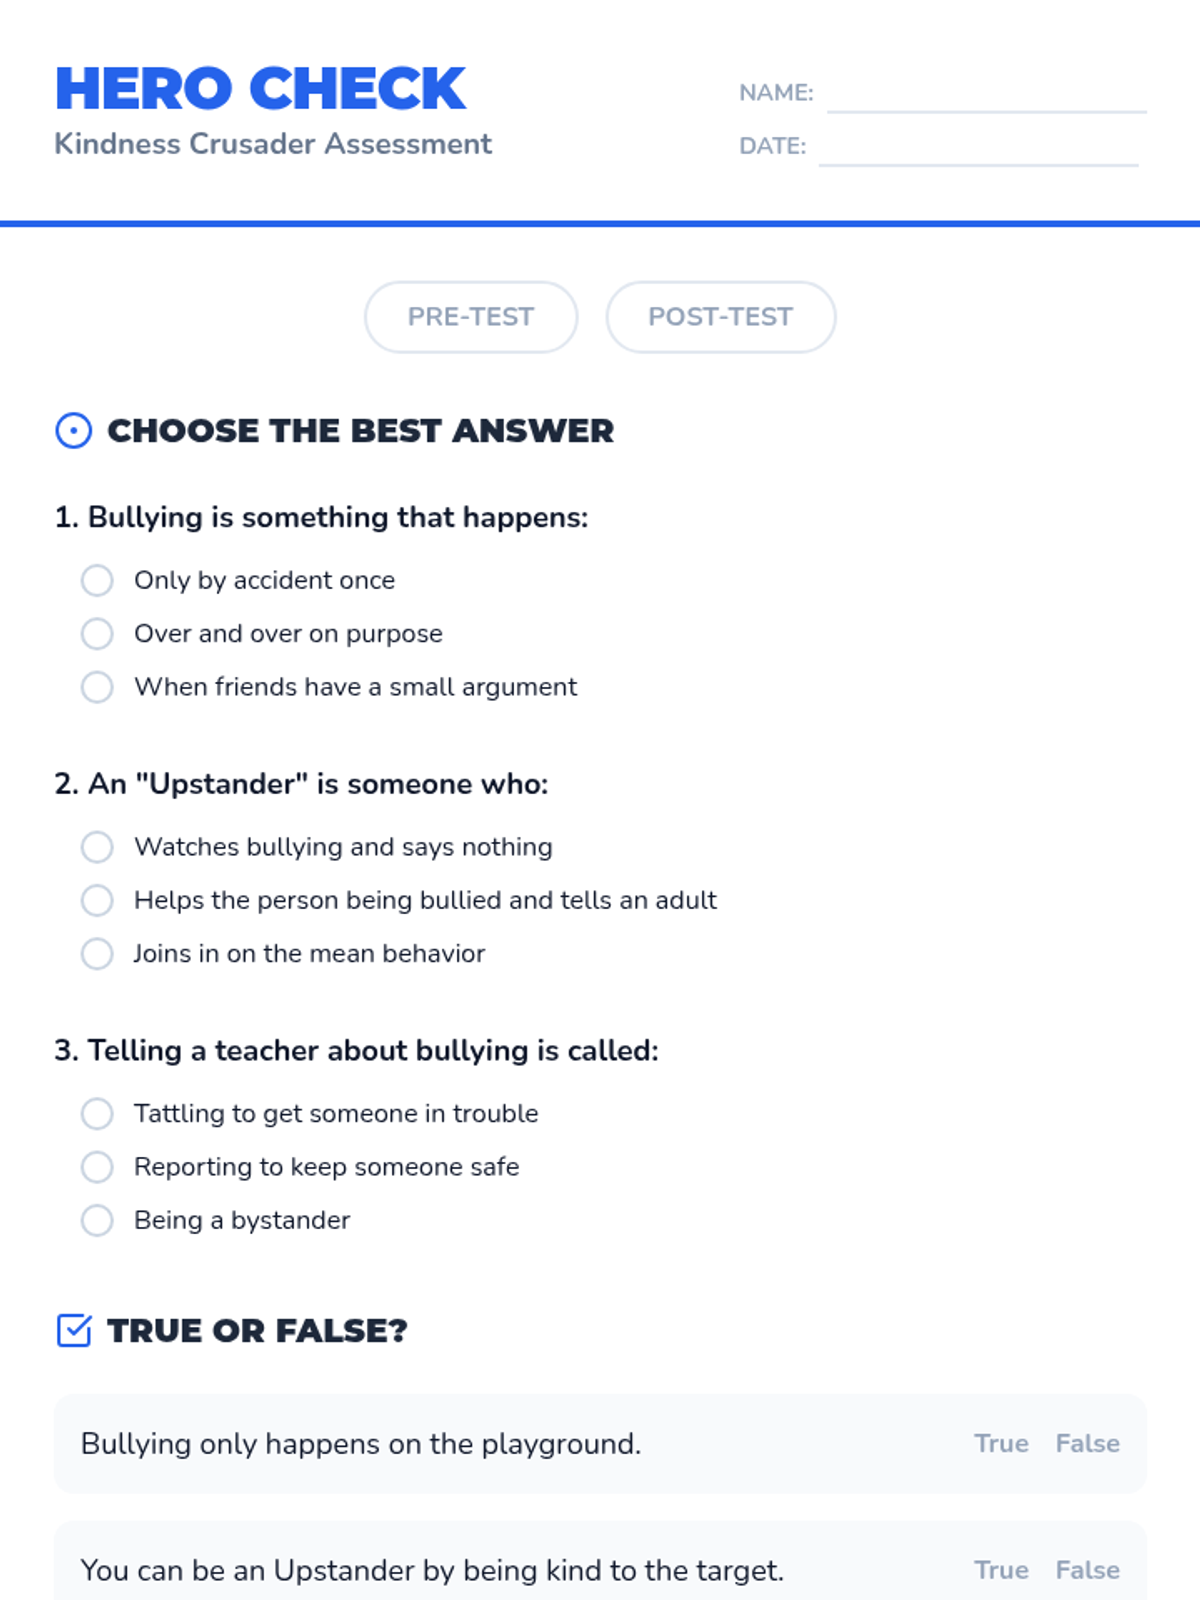Click the DATE input line
Viewport: 1200px width, 1600px height.
pyautogui.click(x=978, y=148)
